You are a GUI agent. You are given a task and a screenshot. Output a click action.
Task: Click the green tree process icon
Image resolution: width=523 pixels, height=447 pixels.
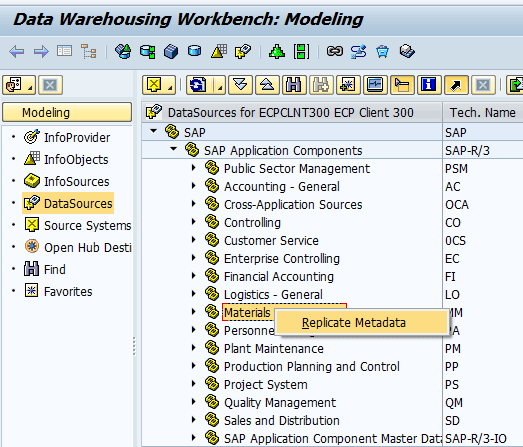click(277, 52)
